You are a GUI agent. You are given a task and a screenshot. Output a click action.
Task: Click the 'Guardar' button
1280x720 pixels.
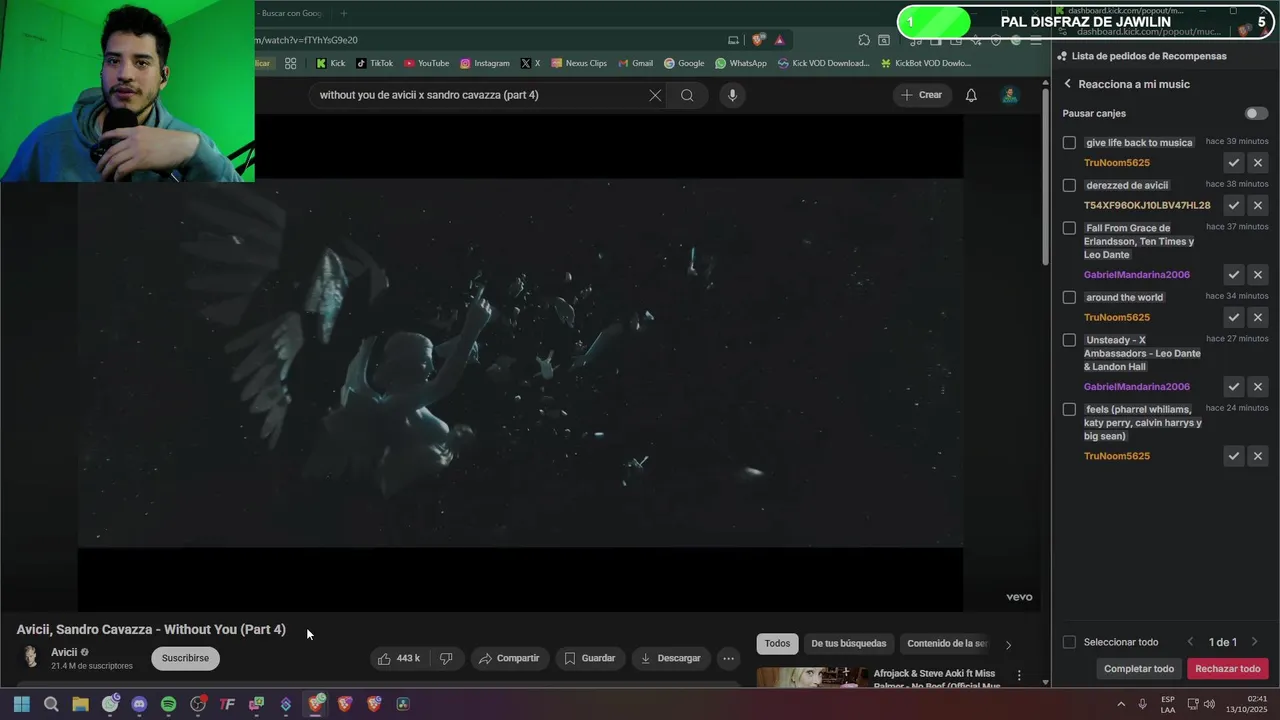[589, 658]
